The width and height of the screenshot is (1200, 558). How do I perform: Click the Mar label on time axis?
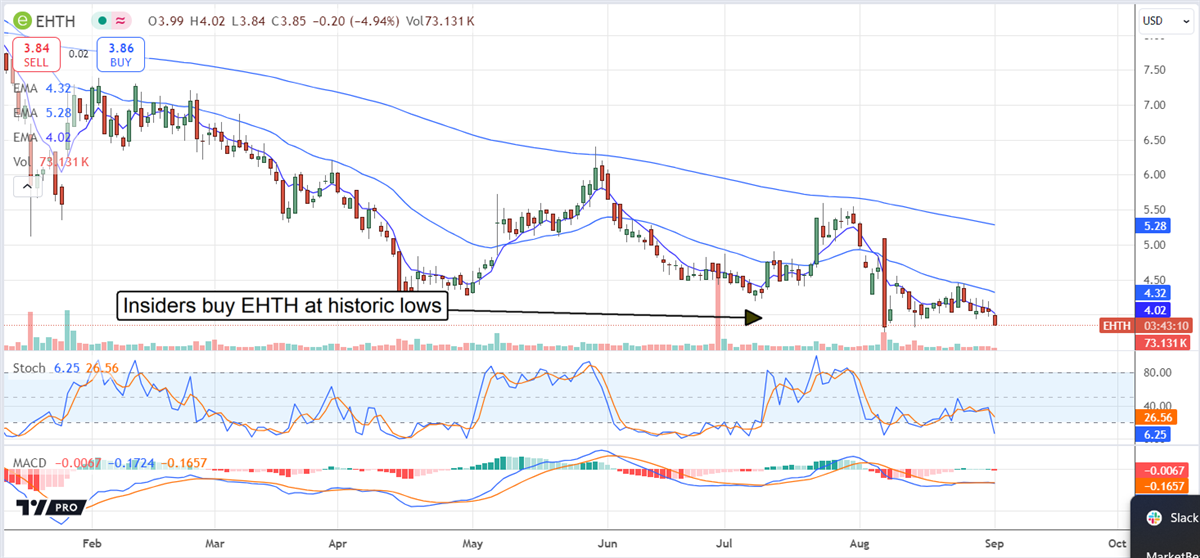(x=217, y=545)
